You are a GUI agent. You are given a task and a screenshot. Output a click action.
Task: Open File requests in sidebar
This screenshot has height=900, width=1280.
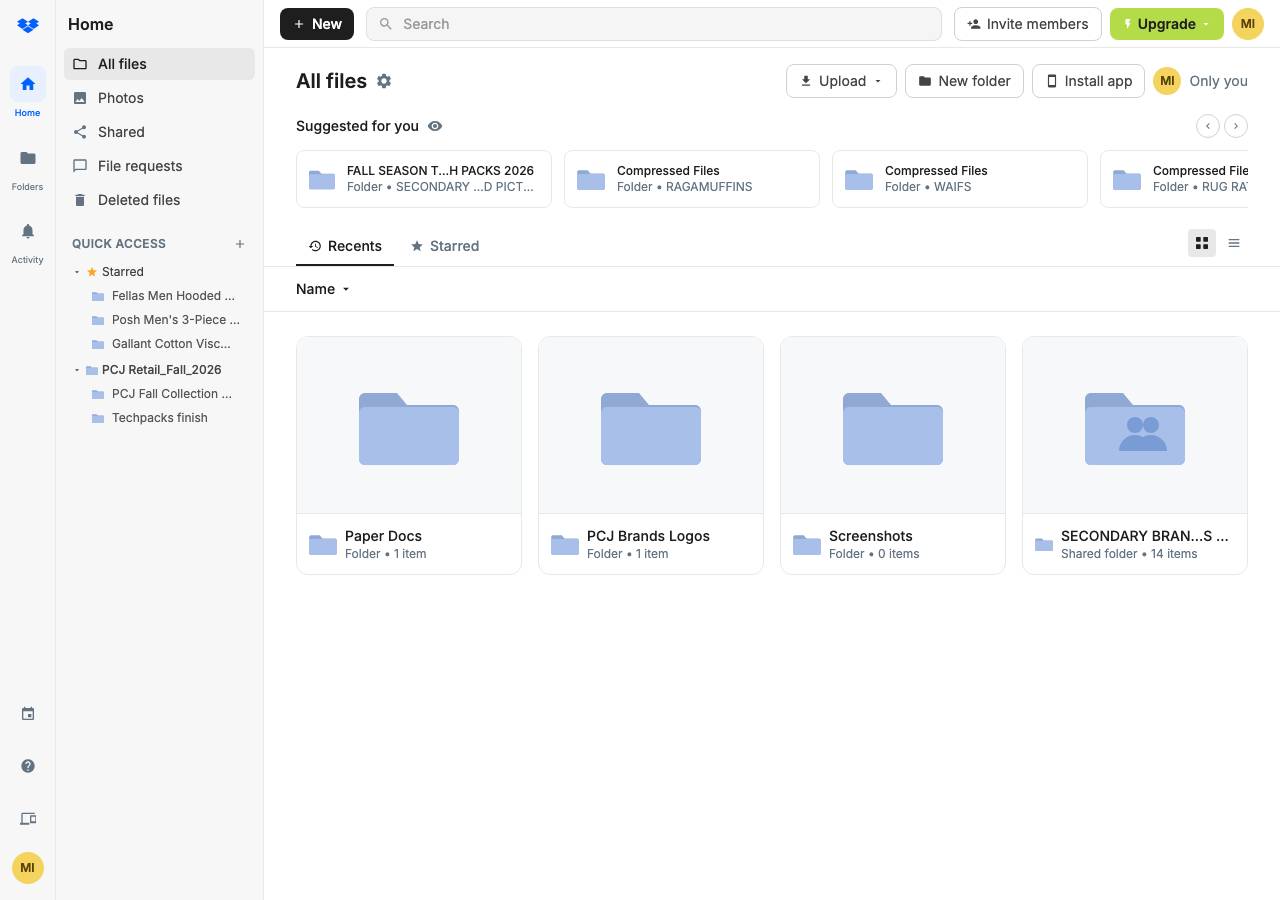coord(159,166)
